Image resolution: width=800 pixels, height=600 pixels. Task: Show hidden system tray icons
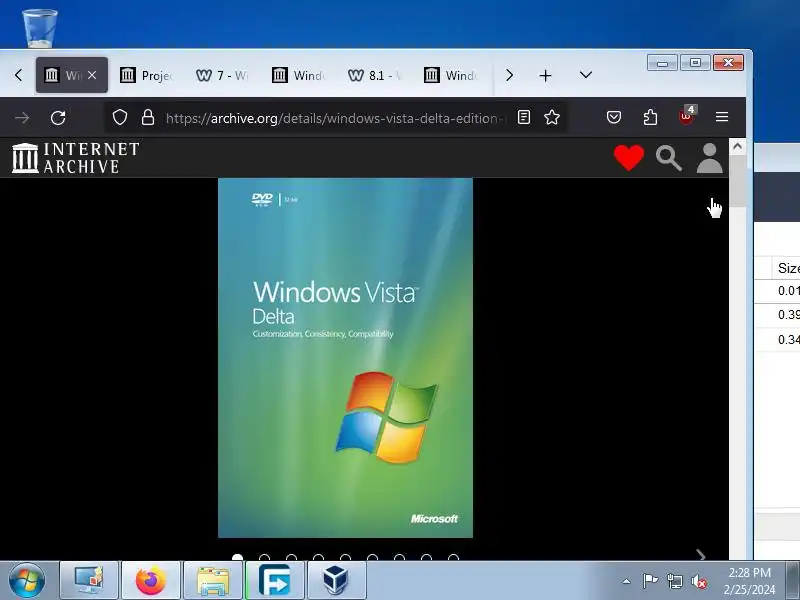pos(627,581)
